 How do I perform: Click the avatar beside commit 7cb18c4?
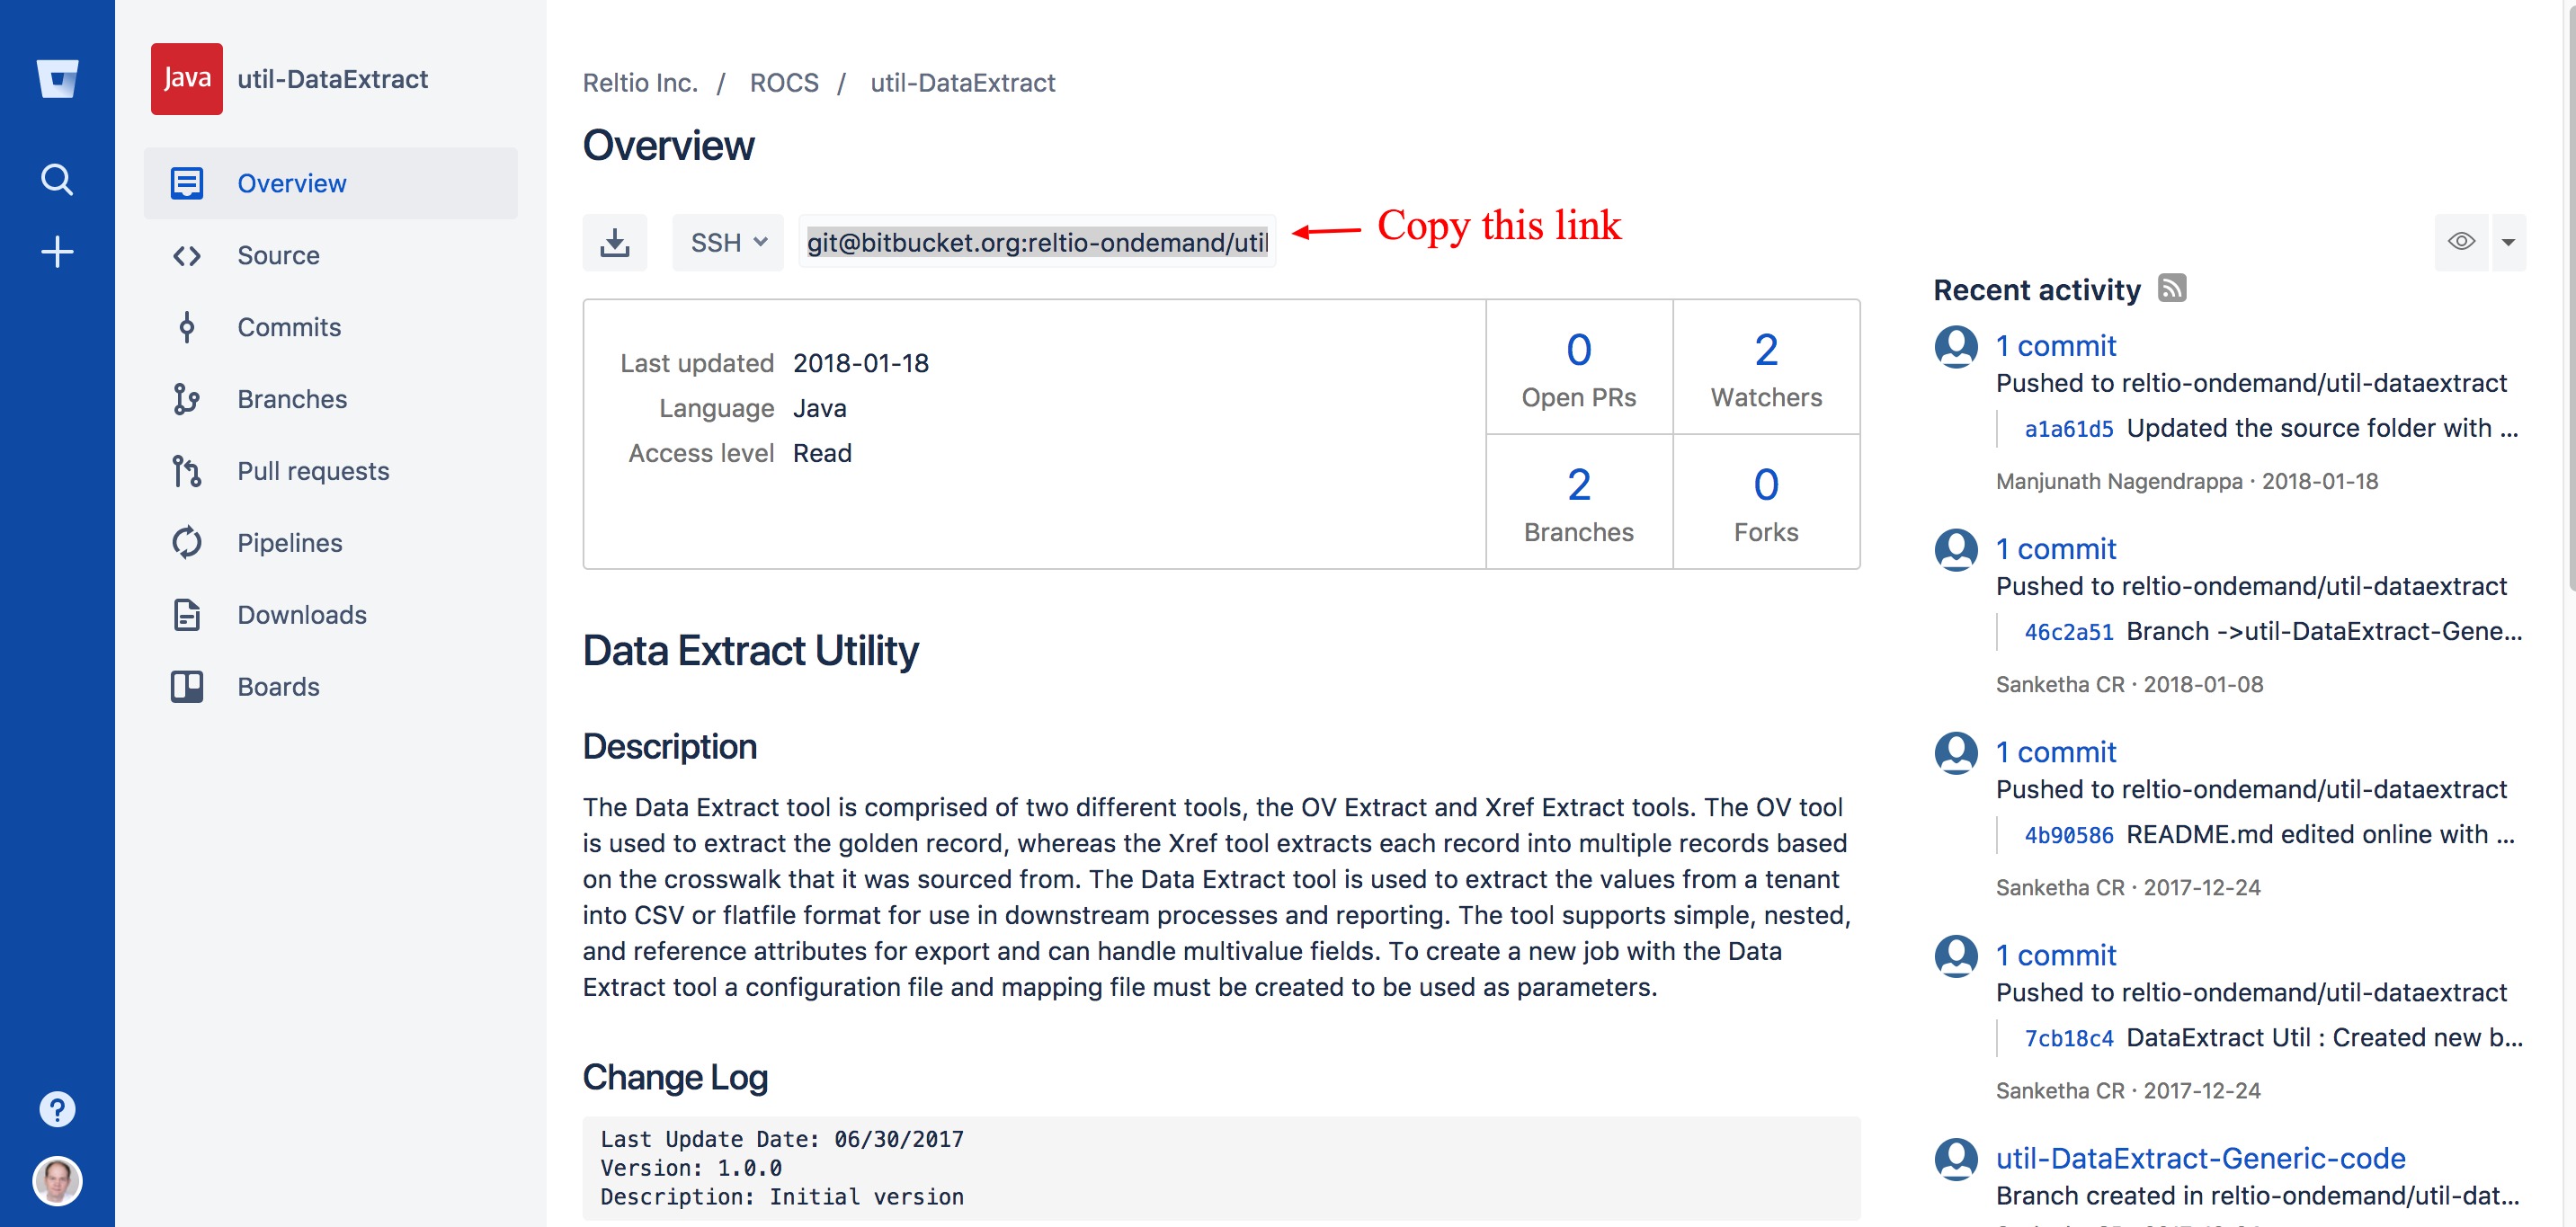click(x=1956, y=956)
